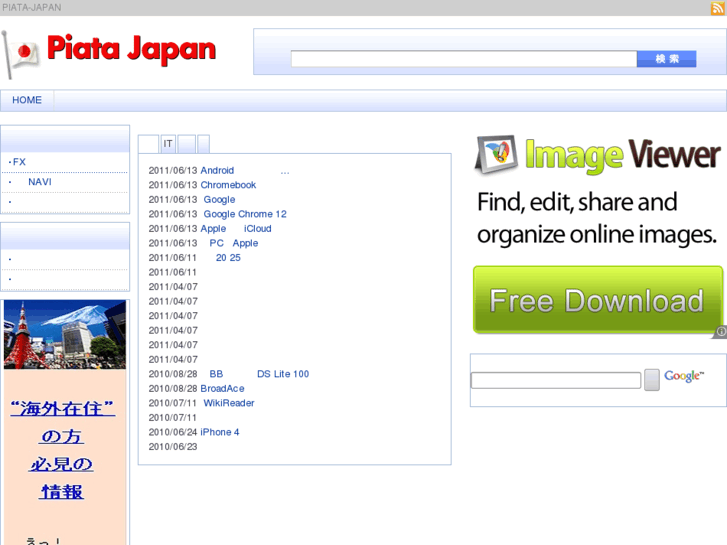Focus the Google custom search field
Screen dimensions: 727x545
click(x=555, y=380)
